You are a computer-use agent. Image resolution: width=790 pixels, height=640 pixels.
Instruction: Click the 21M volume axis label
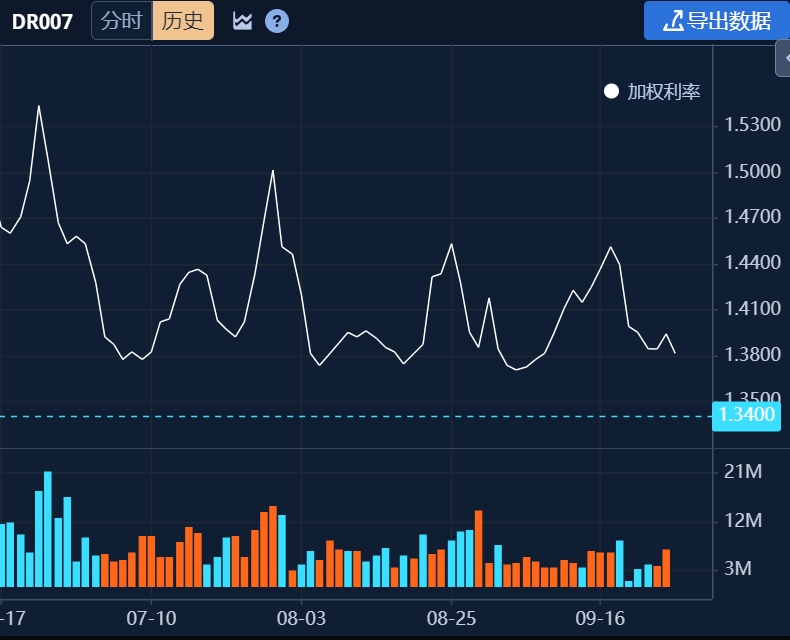click(743, 472)
